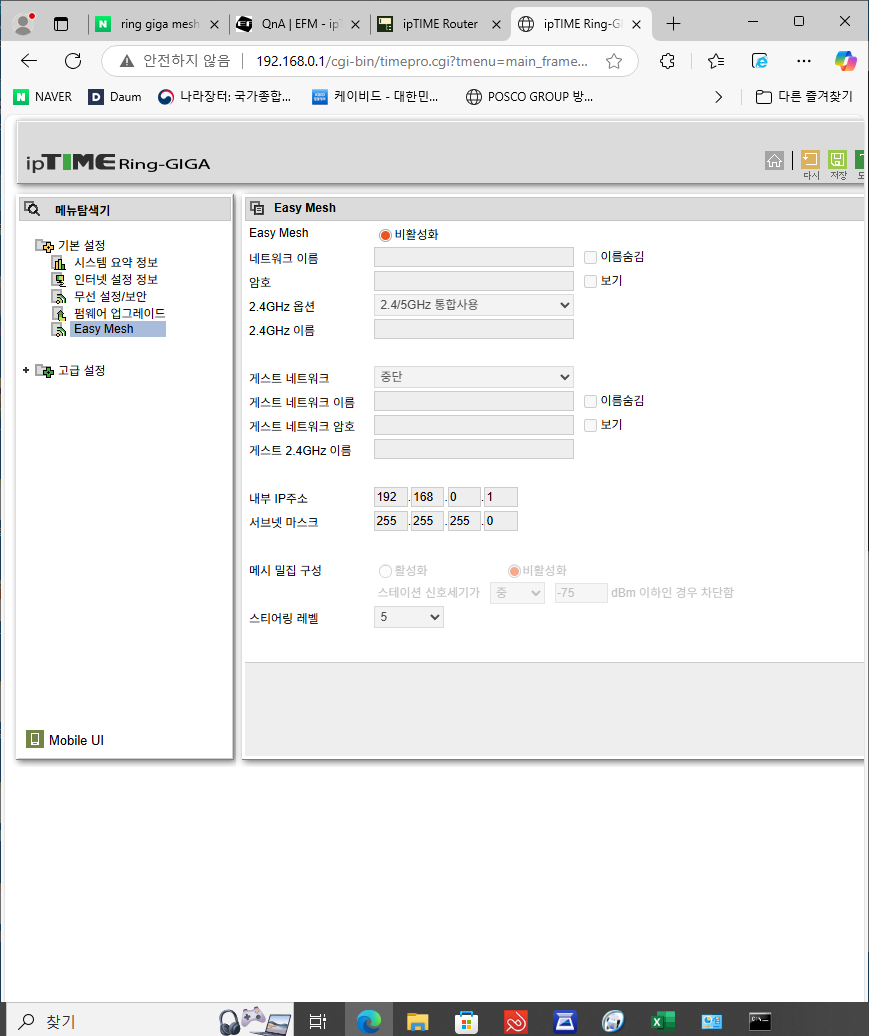Open the 스티어링 레벨 dropdown

tap(408, 617)
